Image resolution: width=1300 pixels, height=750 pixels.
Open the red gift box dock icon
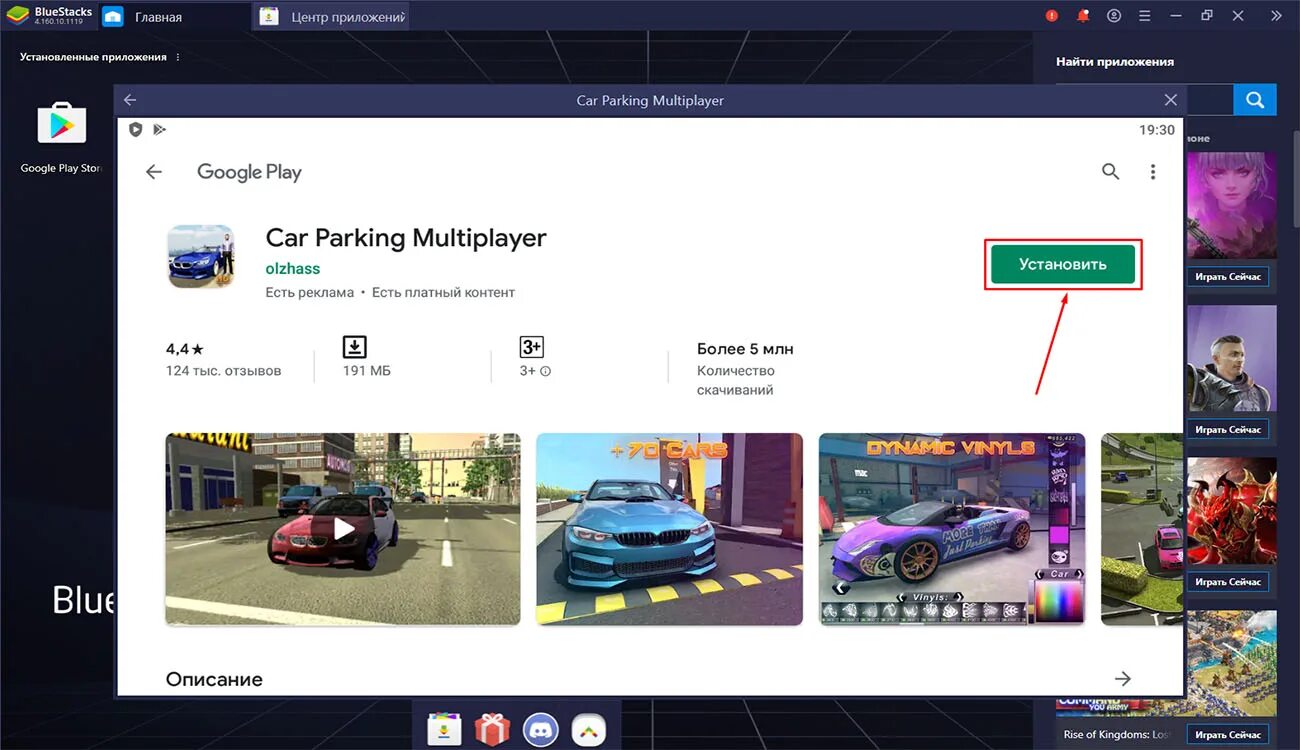click(492, 729)
